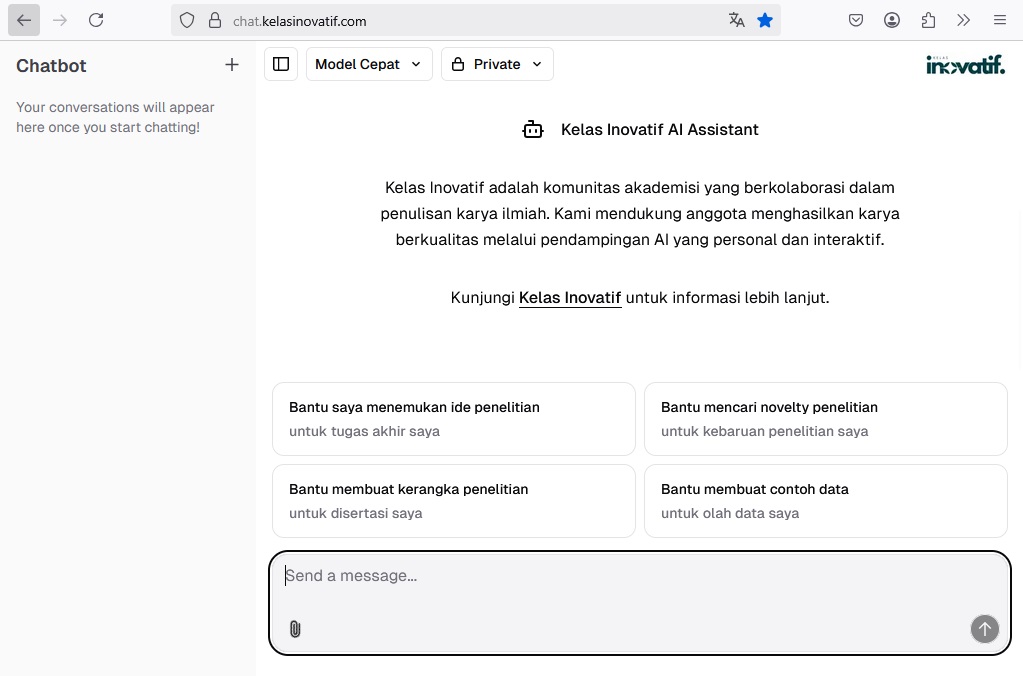Pick 'Bantu membuat contoh data' suggestion

point(825,501)
